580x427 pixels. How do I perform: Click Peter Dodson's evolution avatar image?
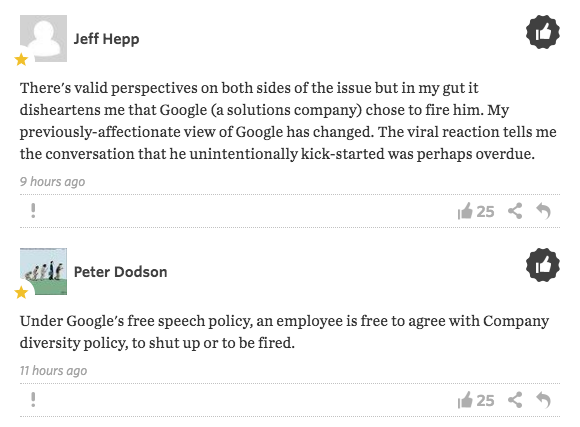[43, 271]
